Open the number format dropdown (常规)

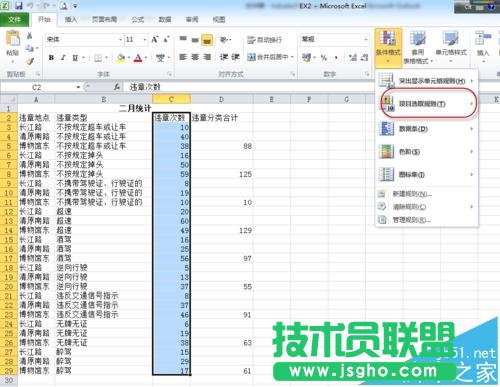coord(366,39)
